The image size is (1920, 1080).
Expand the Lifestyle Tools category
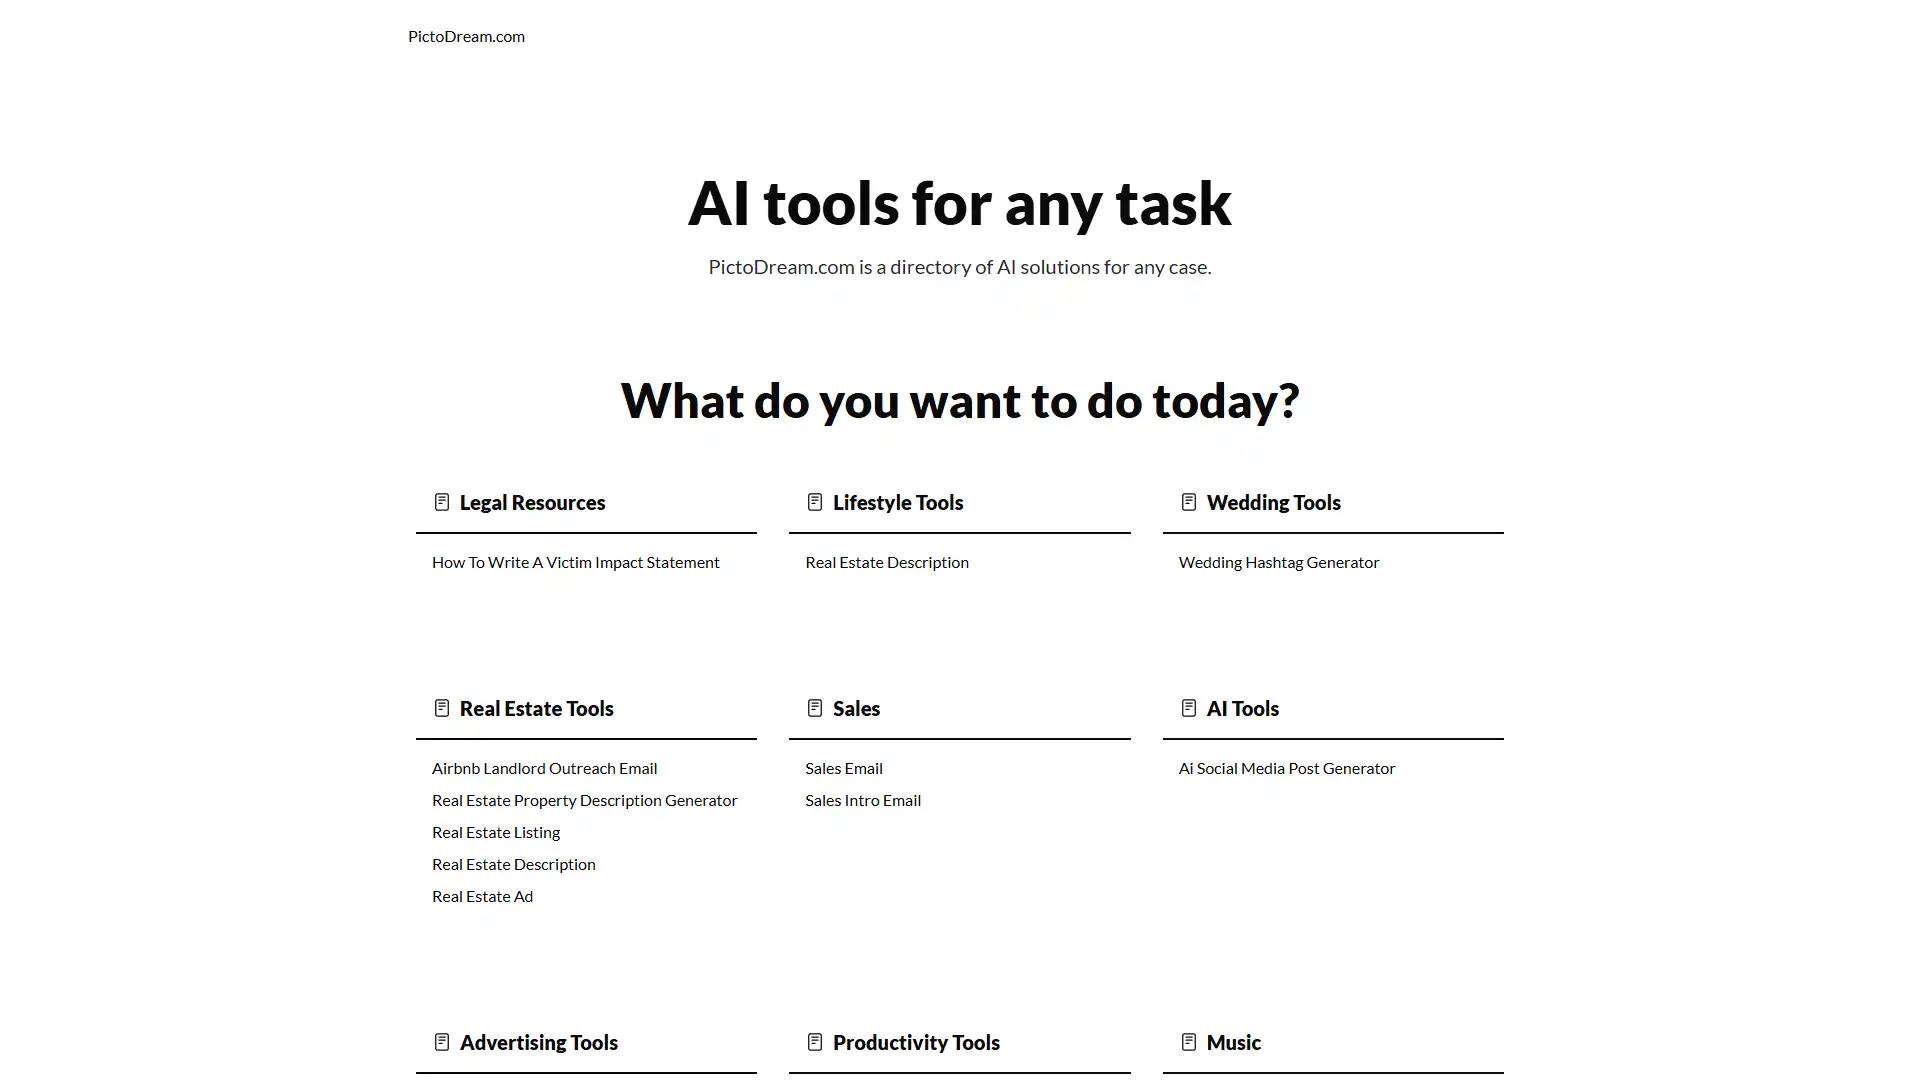pos(898,501)
